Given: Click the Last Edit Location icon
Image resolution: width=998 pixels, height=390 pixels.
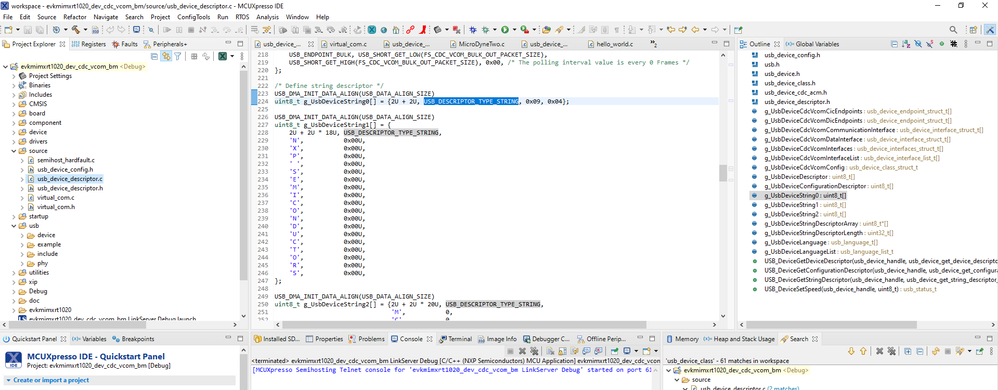Looking at the screenshot, I should [x=671, y=29].
